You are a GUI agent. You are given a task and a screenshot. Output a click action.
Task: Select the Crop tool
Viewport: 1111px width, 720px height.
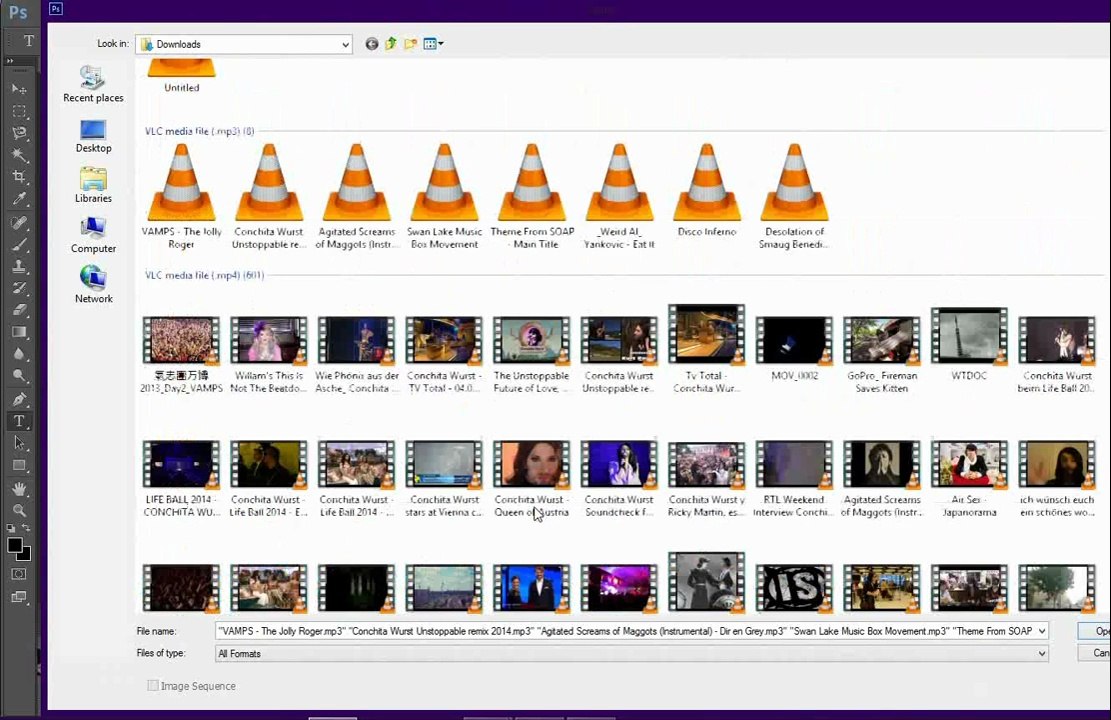click(x=19, y=176)
